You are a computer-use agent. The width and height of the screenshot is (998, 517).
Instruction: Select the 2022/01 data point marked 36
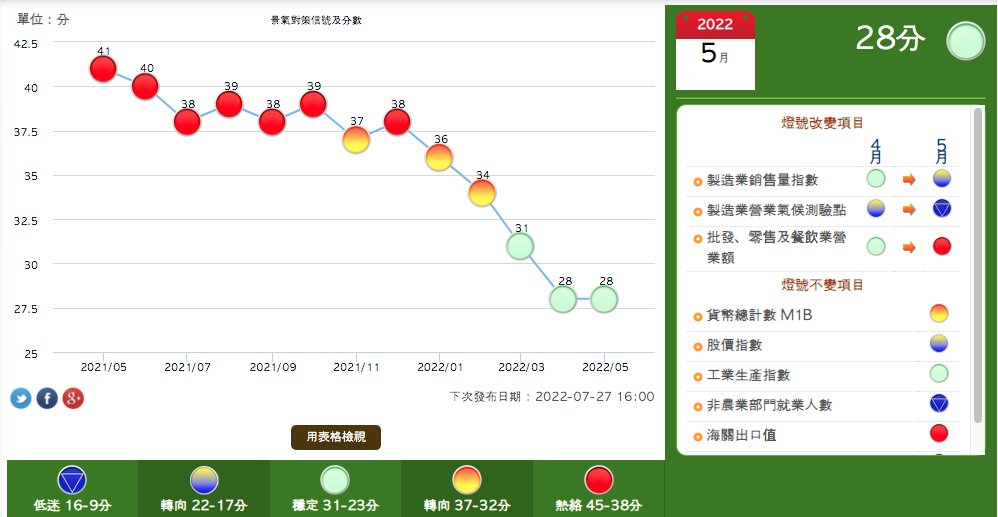(439, 157)
